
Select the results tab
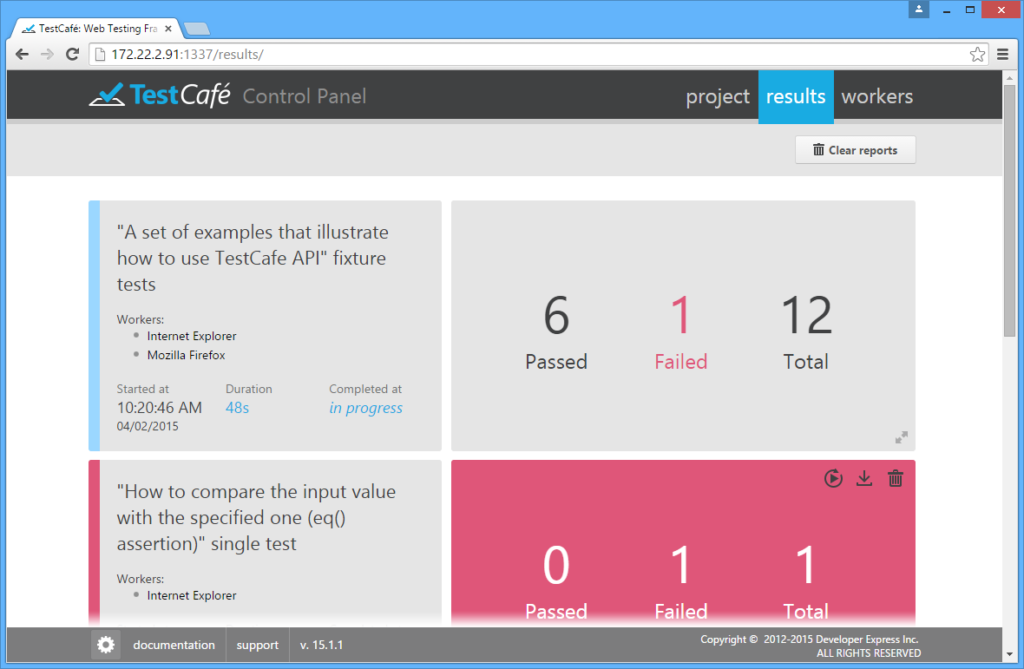795,97
